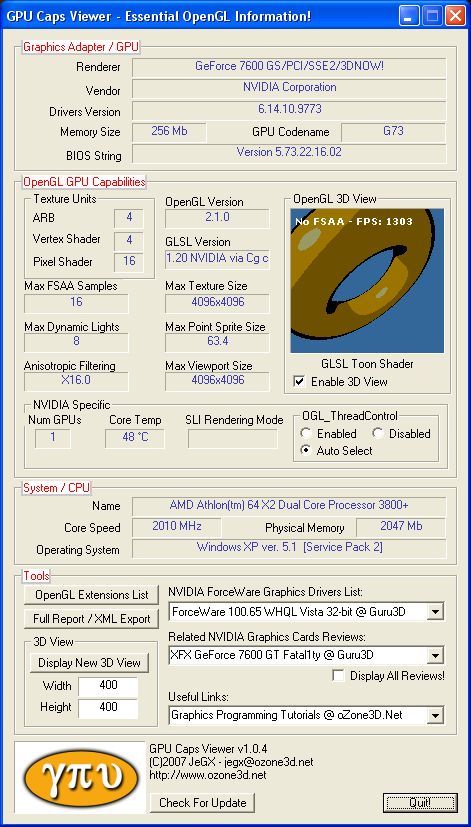Viewport: 471px width, 827px height.
Task: Click the Num GPUs value 1
Action: (53, 439)
